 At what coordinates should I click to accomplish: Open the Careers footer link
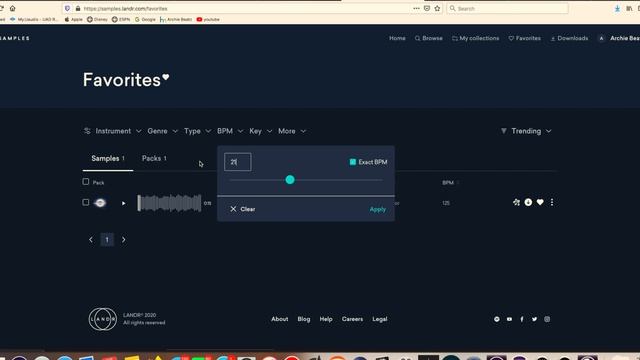click(x=352, y=319)
